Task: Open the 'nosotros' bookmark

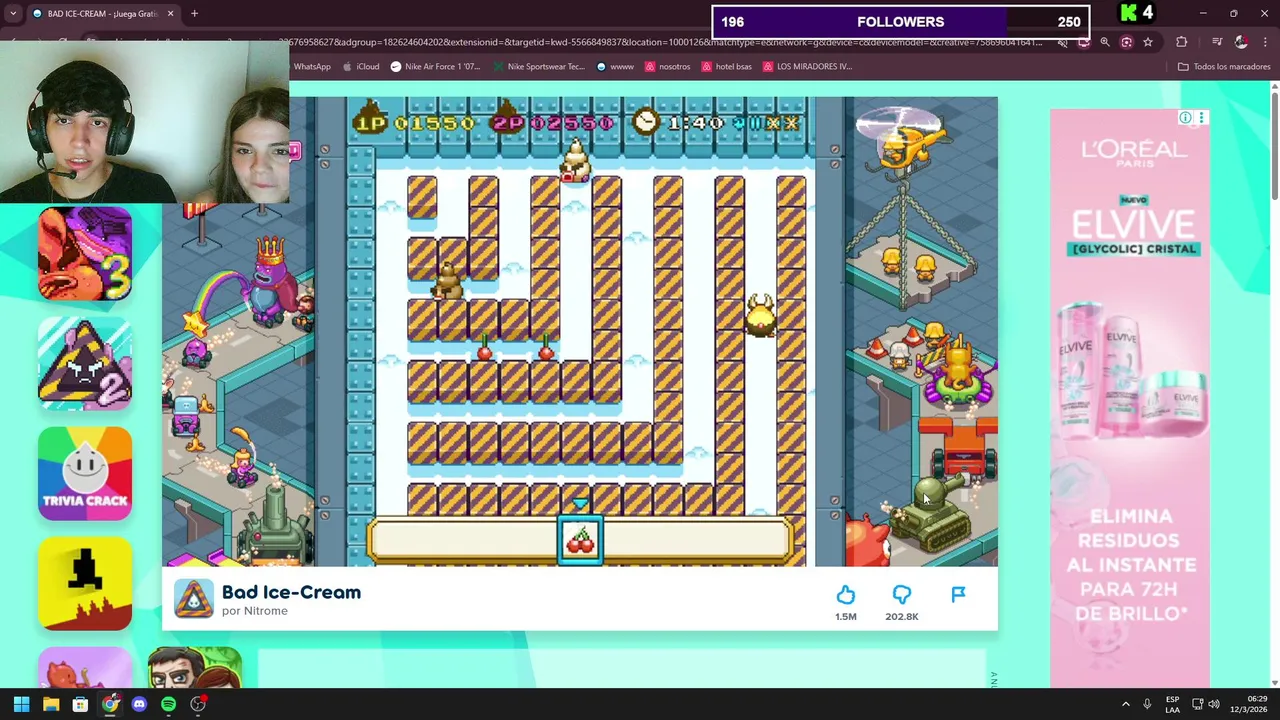Action: coord(668,67)
